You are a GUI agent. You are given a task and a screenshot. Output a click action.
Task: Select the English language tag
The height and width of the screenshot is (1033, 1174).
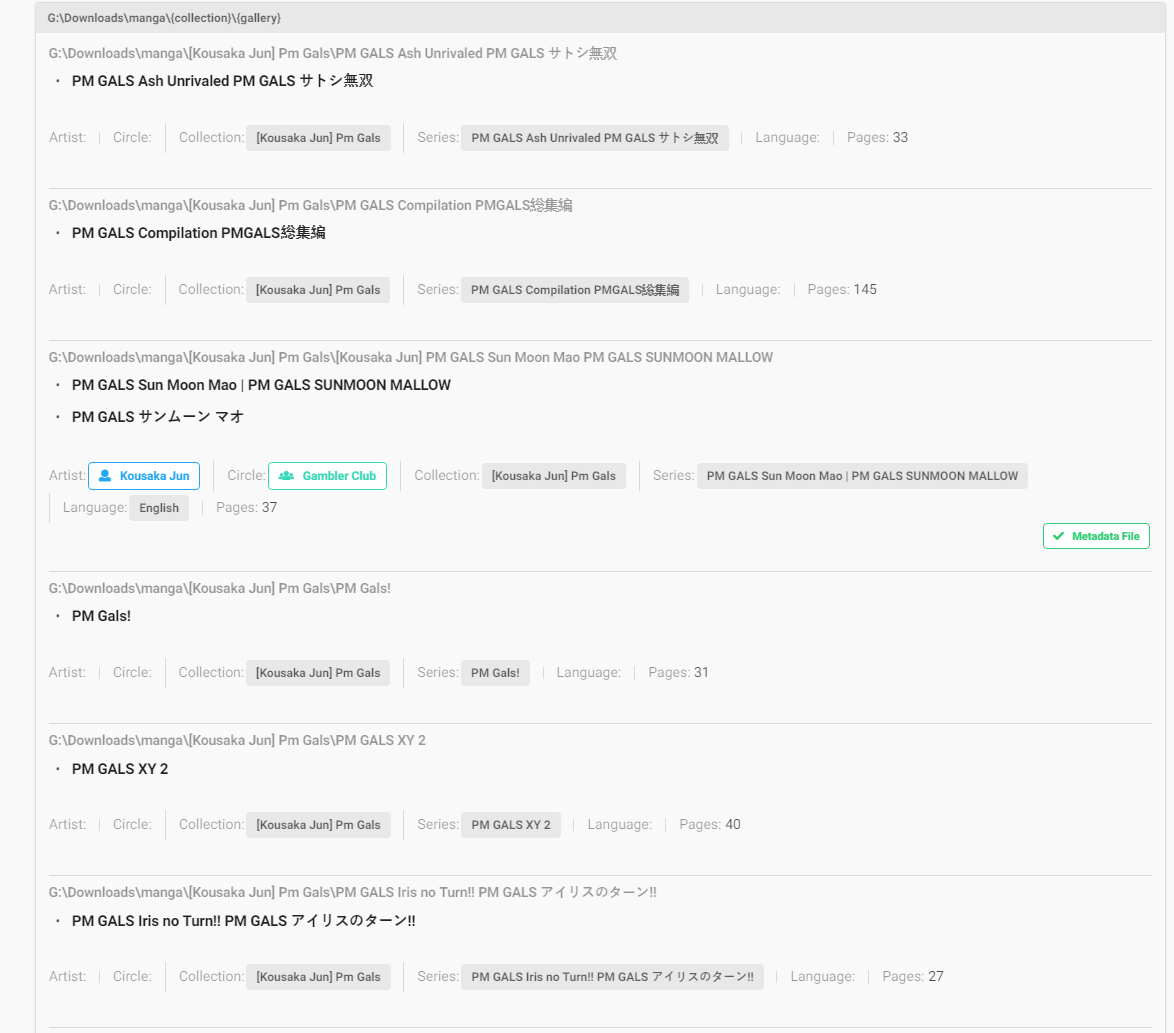click(159, 507)
